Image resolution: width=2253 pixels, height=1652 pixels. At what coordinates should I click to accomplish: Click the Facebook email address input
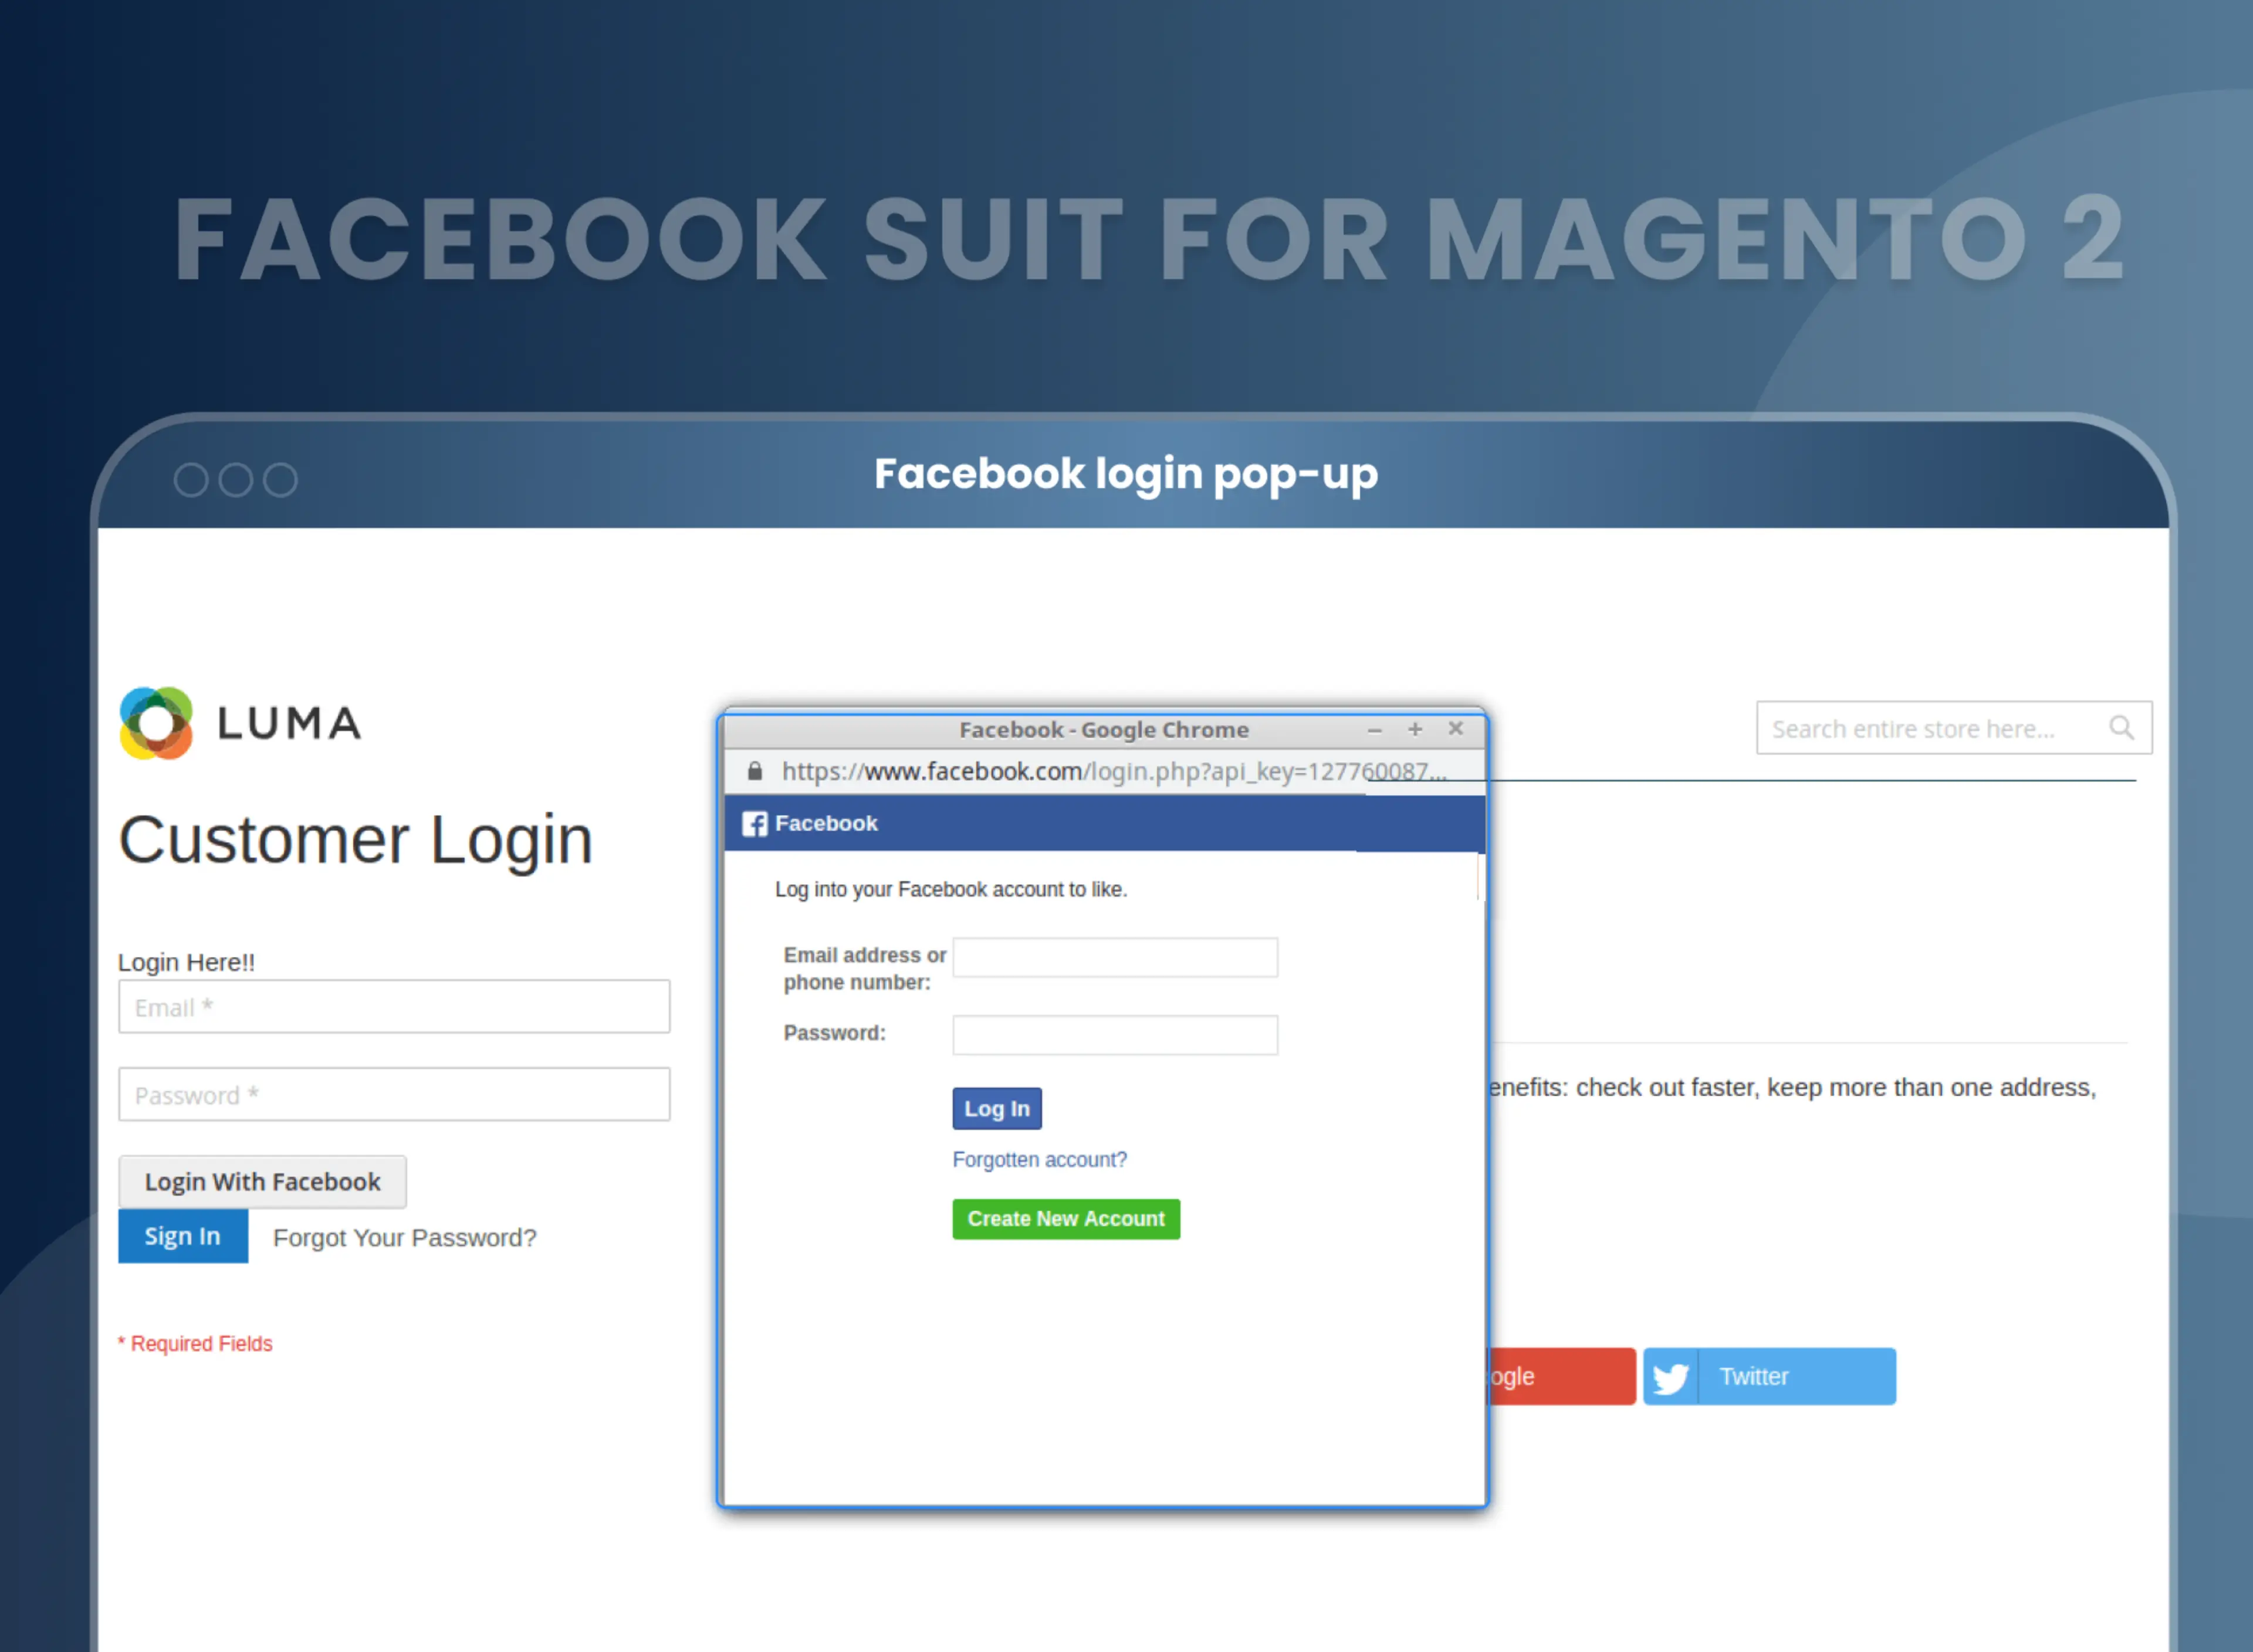(x=1115, y=957)
